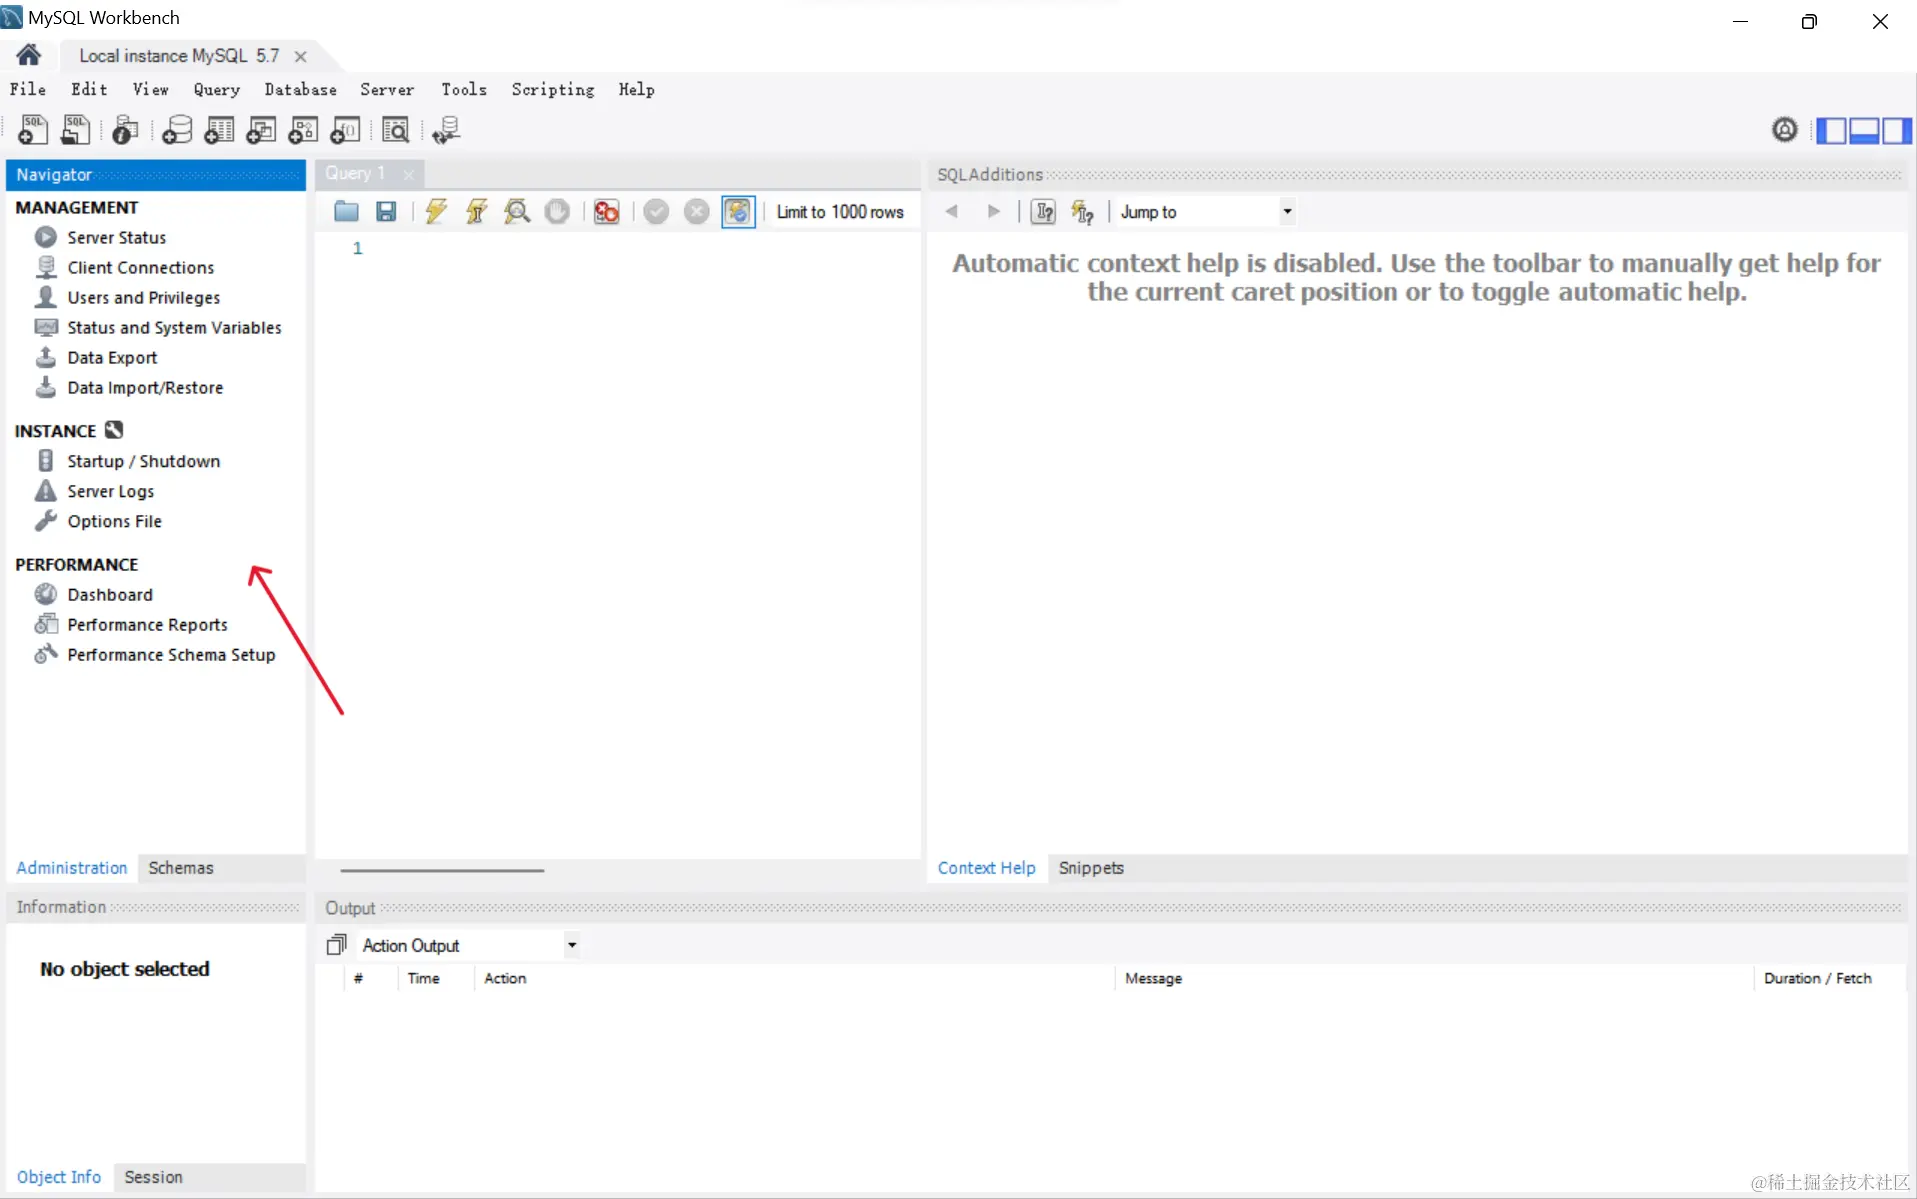Open Performance Reports
1917x1199 pixels.
tap(148, 624)
